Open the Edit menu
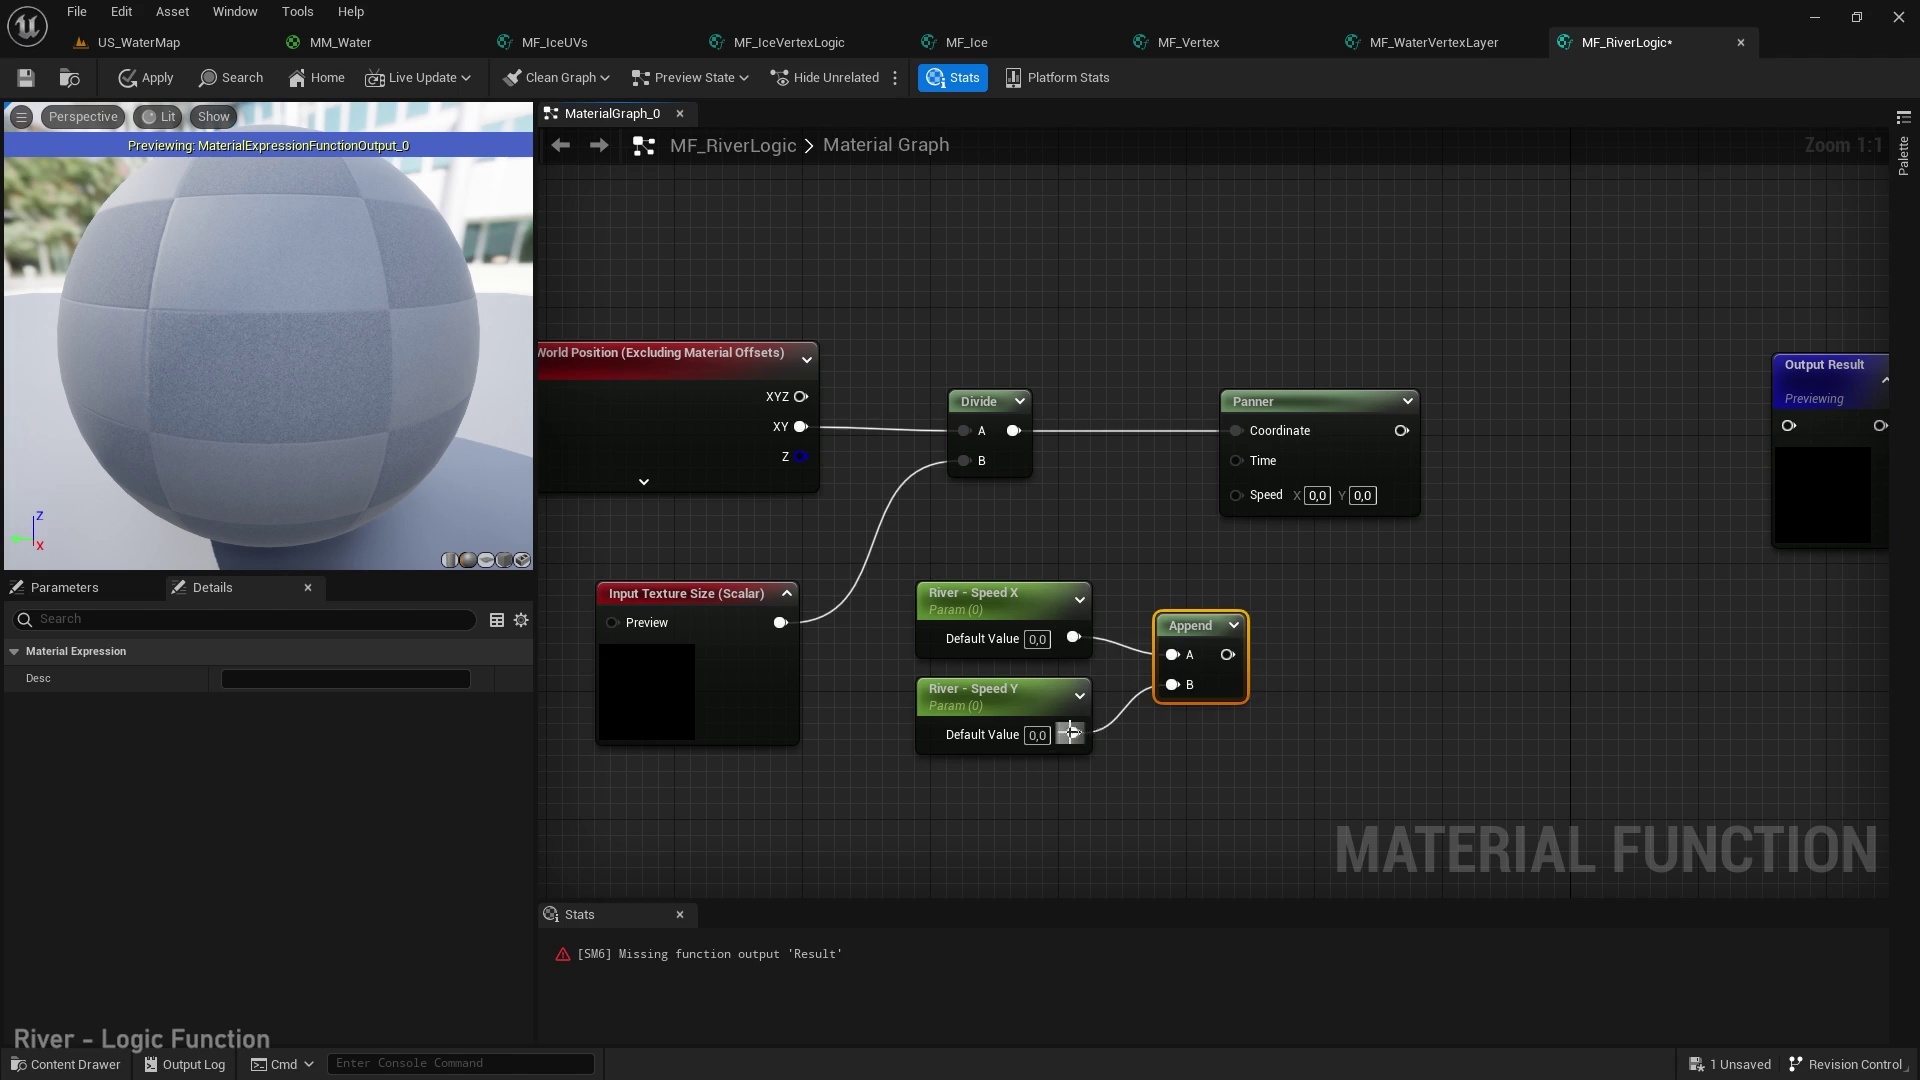The width and height of the screenshot is (1920, 1080). 121,12
